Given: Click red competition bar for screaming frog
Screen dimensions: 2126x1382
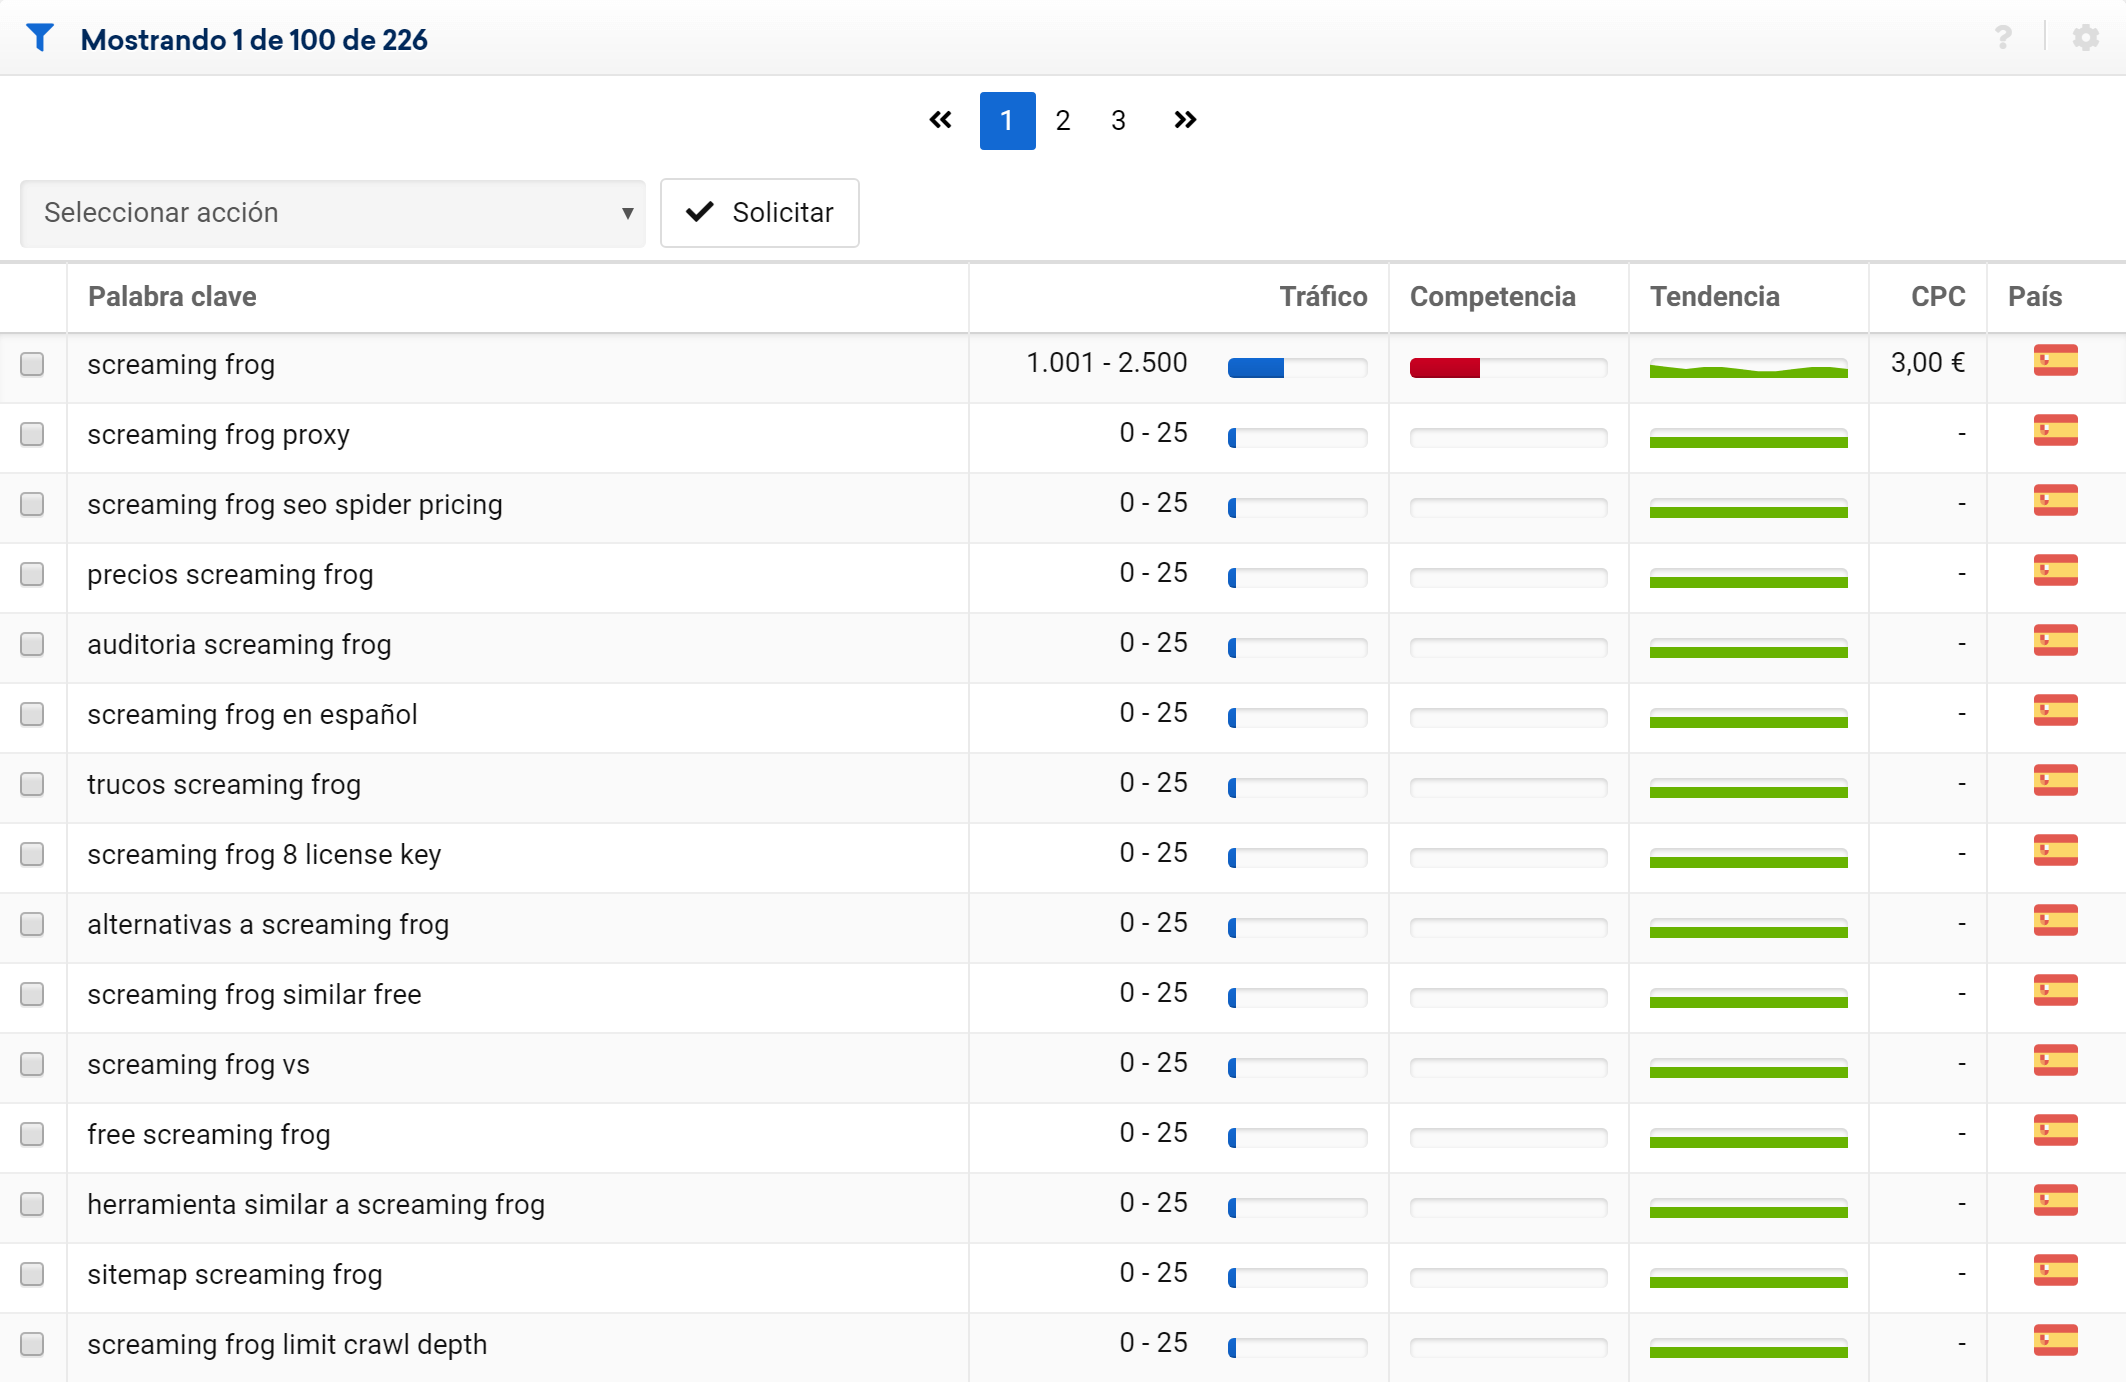Looking at the screenshot, I should (x=1445, y=368).
